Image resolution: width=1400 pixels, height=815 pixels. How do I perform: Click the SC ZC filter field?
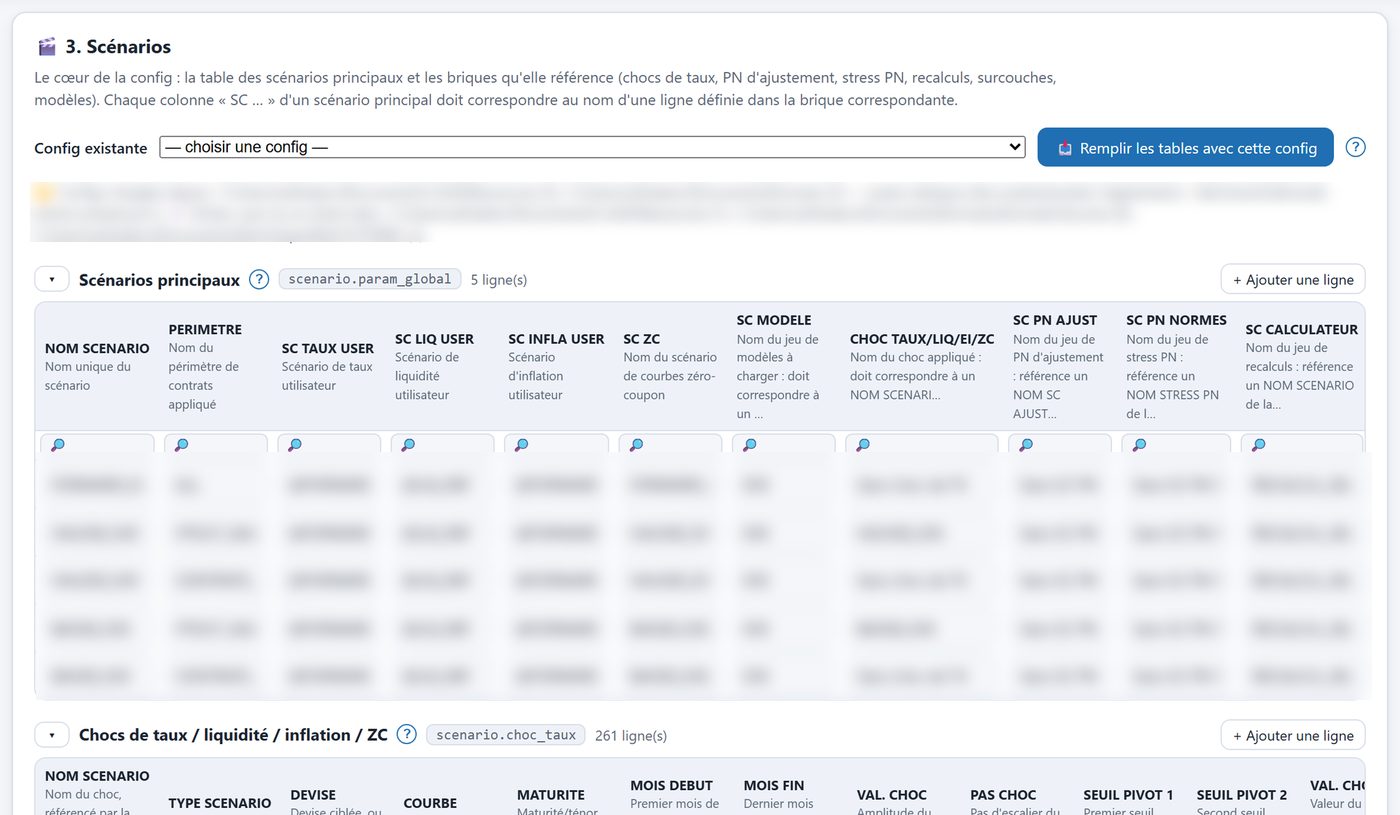[670, 444]
